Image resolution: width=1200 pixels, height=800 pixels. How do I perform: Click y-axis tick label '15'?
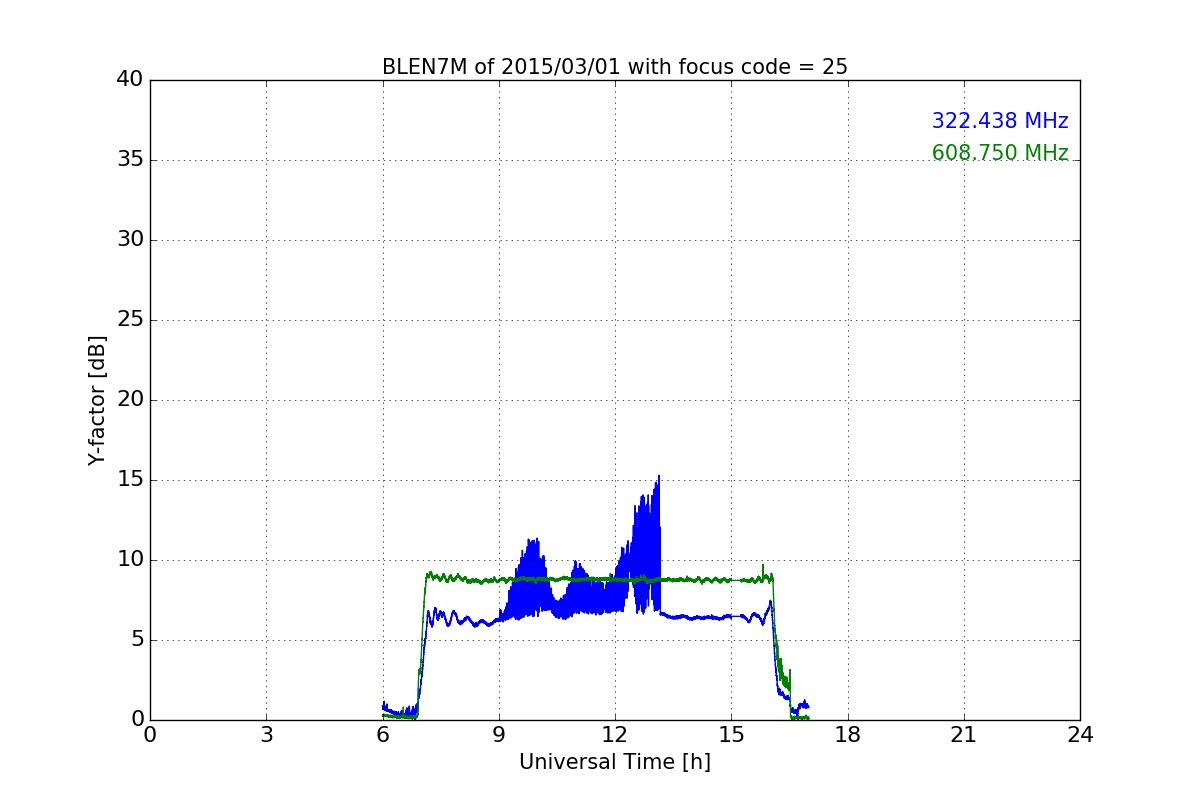[130, 480]
